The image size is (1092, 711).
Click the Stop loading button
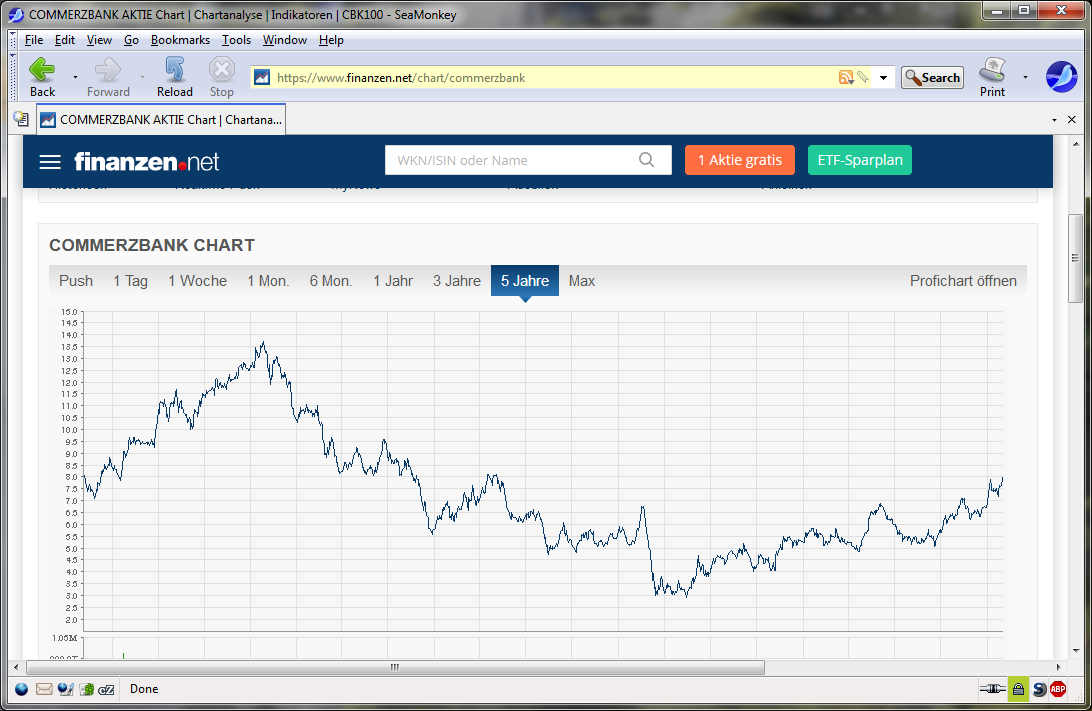point(221,77)
